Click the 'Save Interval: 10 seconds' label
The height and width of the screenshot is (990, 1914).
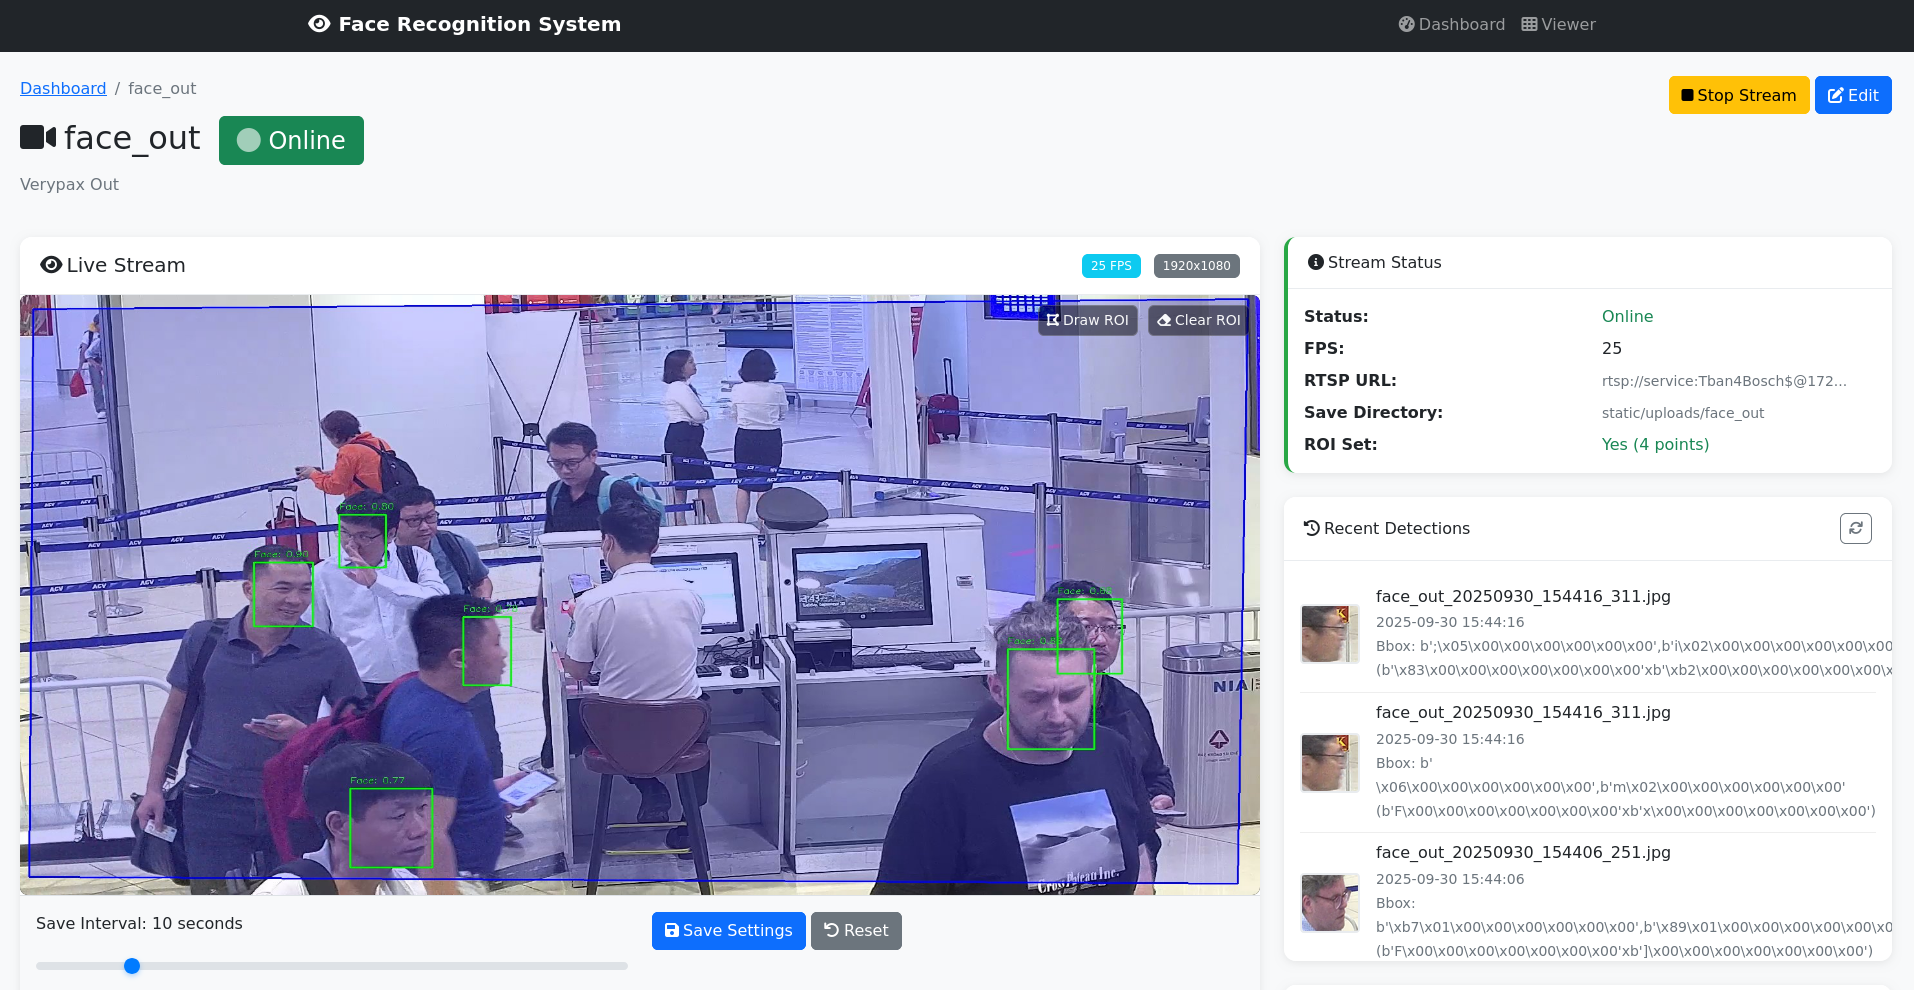tap(139, 923)
